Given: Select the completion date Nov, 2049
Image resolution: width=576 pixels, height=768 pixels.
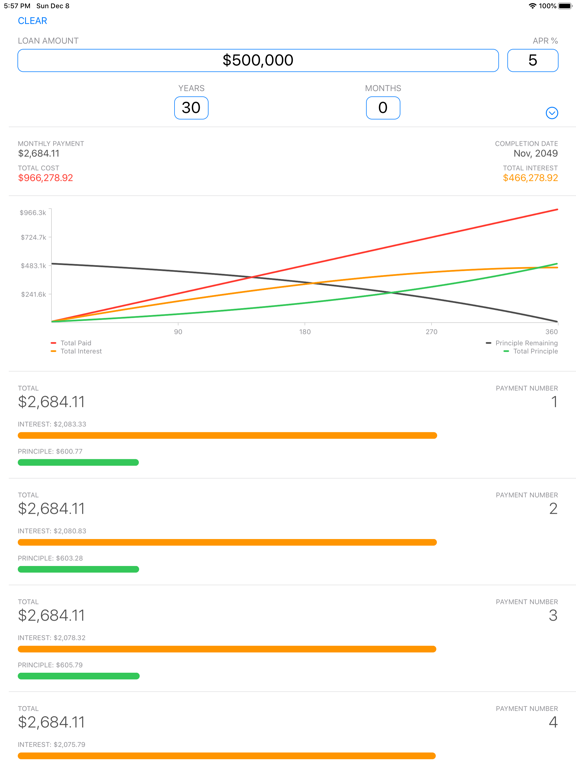Looking at the screenshot, I should [535, 153].
